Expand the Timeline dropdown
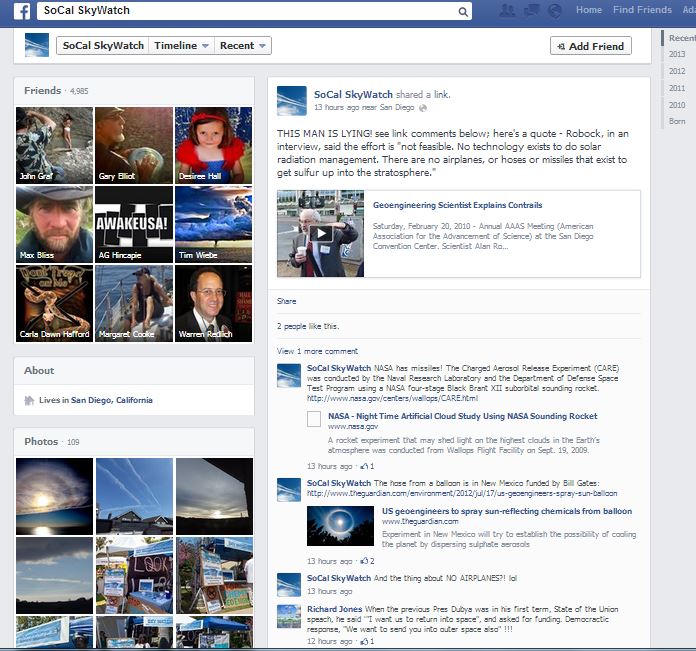 (x=181, y=46)
